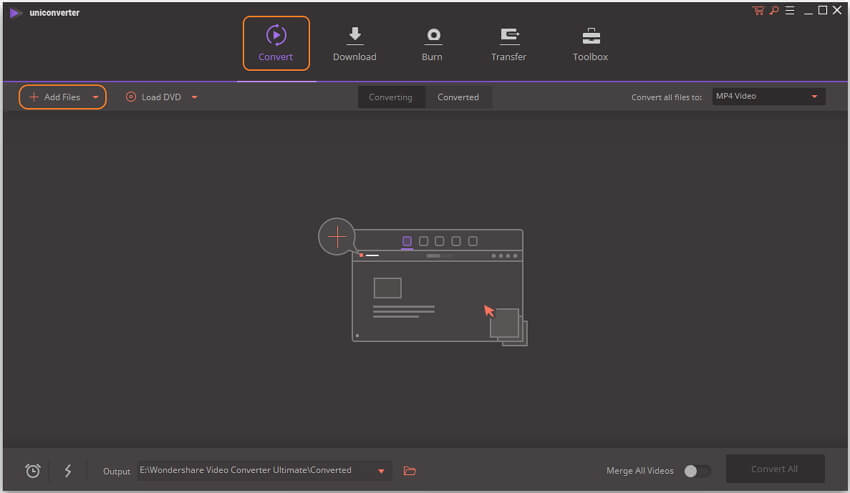
Task: Open the Download tab
Action: 355,43
